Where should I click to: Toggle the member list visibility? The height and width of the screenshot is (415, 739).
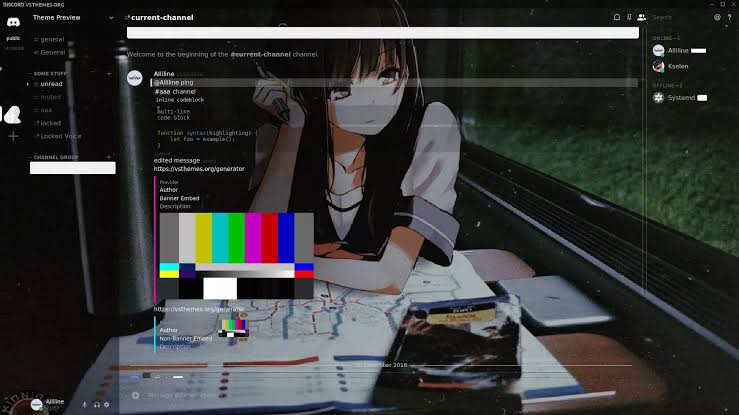(641, 17)
